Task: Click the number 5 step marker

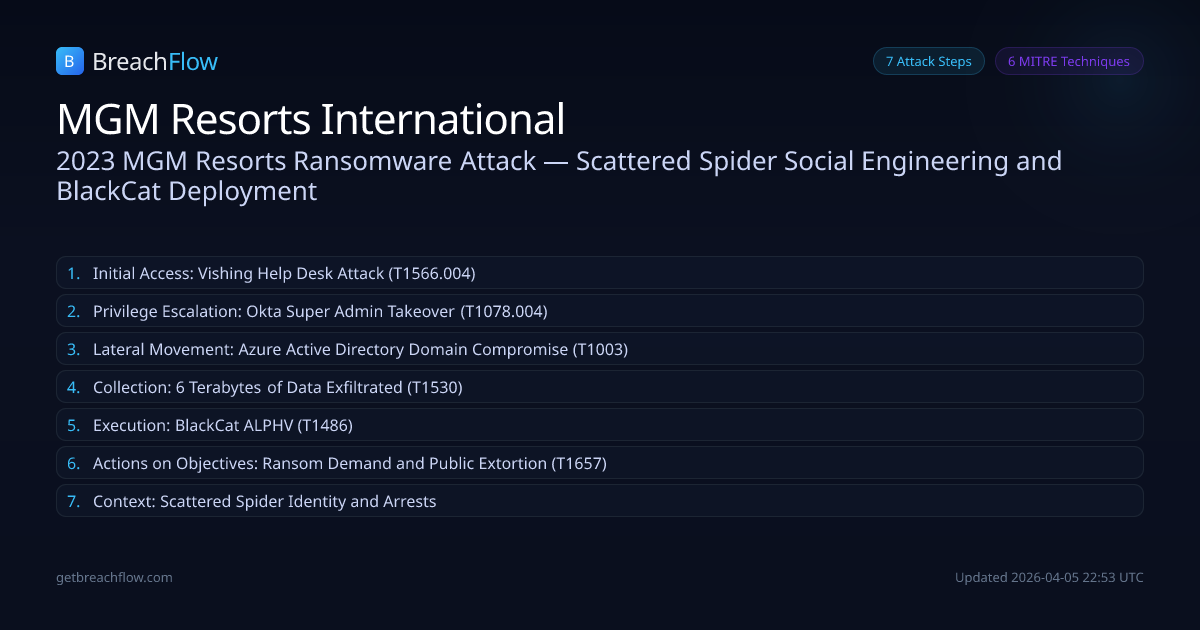Action: click(73, 425)
